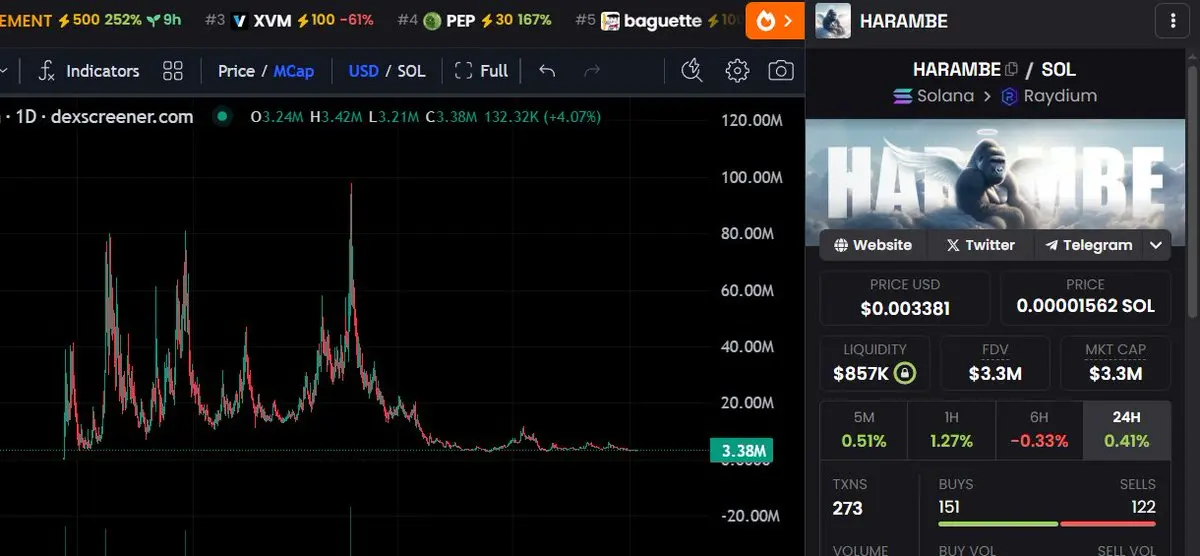Open the token Telegram channel
1200x556 pixels.
click(1088, 245)
